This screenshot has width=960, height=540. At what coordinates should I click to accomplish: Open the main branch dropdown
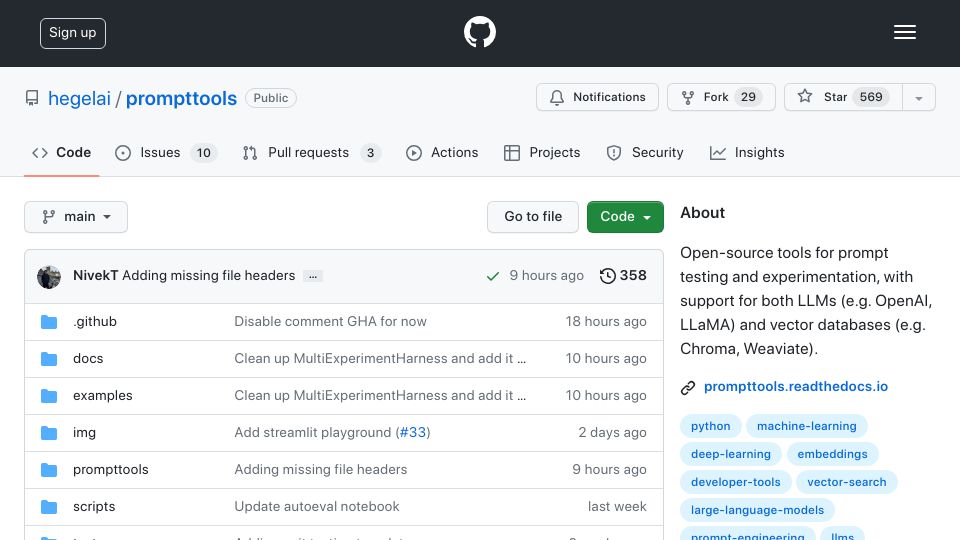click(76, 217)
